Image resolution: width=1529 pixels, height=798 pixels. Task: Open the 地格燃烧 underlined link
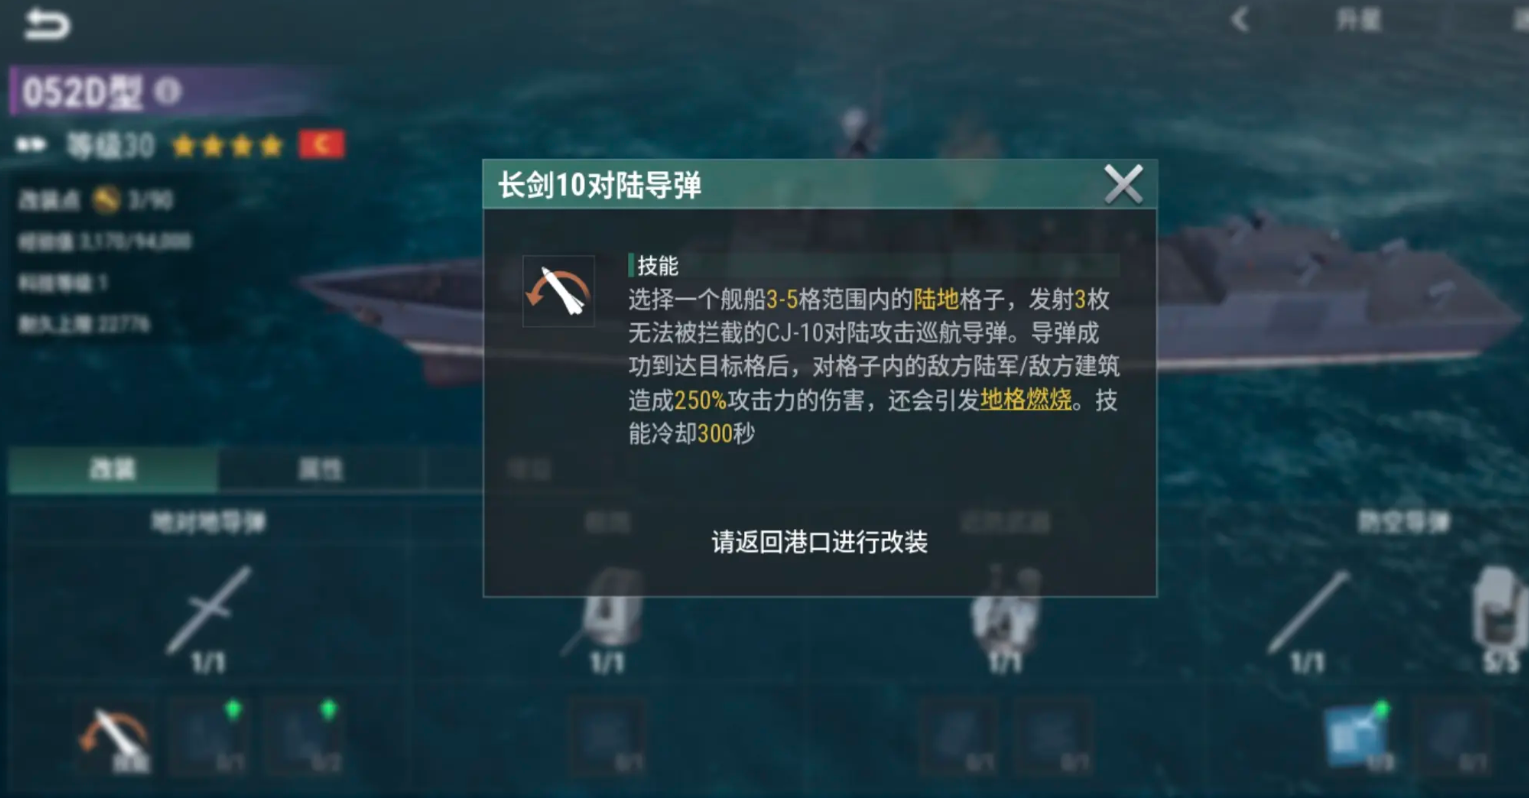pyautogui.click(x=1026, y=400)
